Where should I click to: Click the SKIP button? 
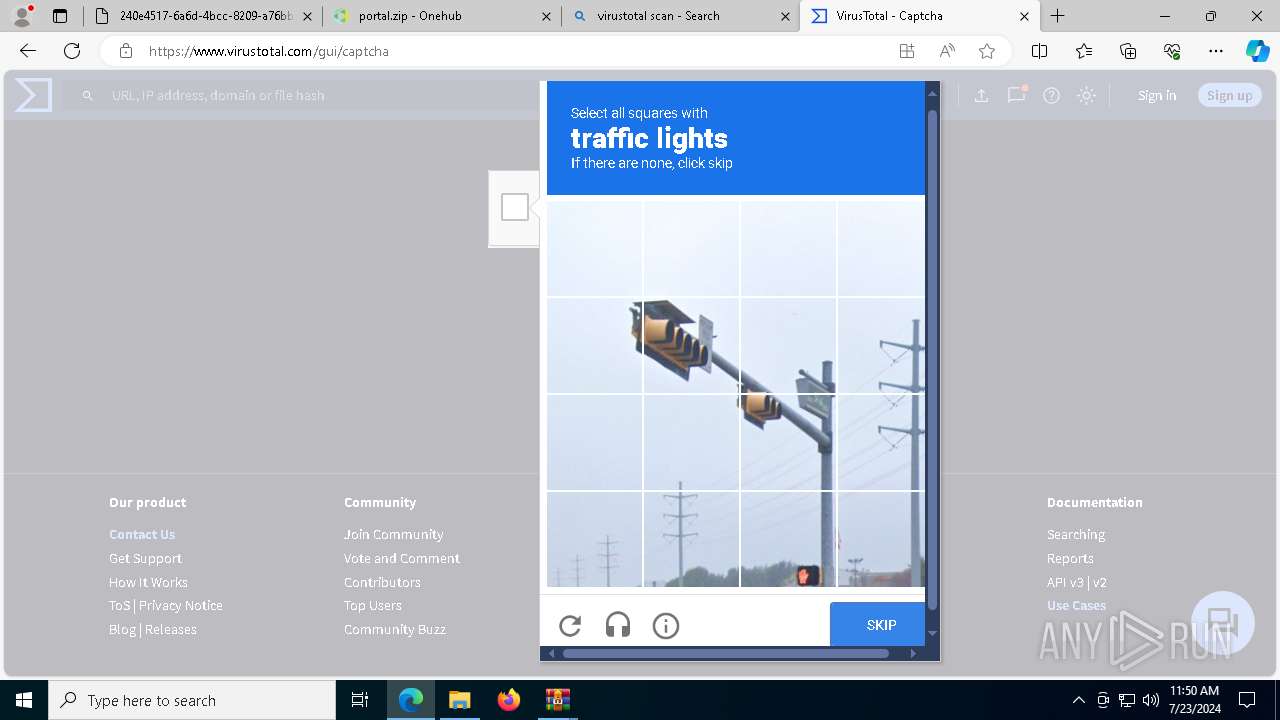point(877,625)
